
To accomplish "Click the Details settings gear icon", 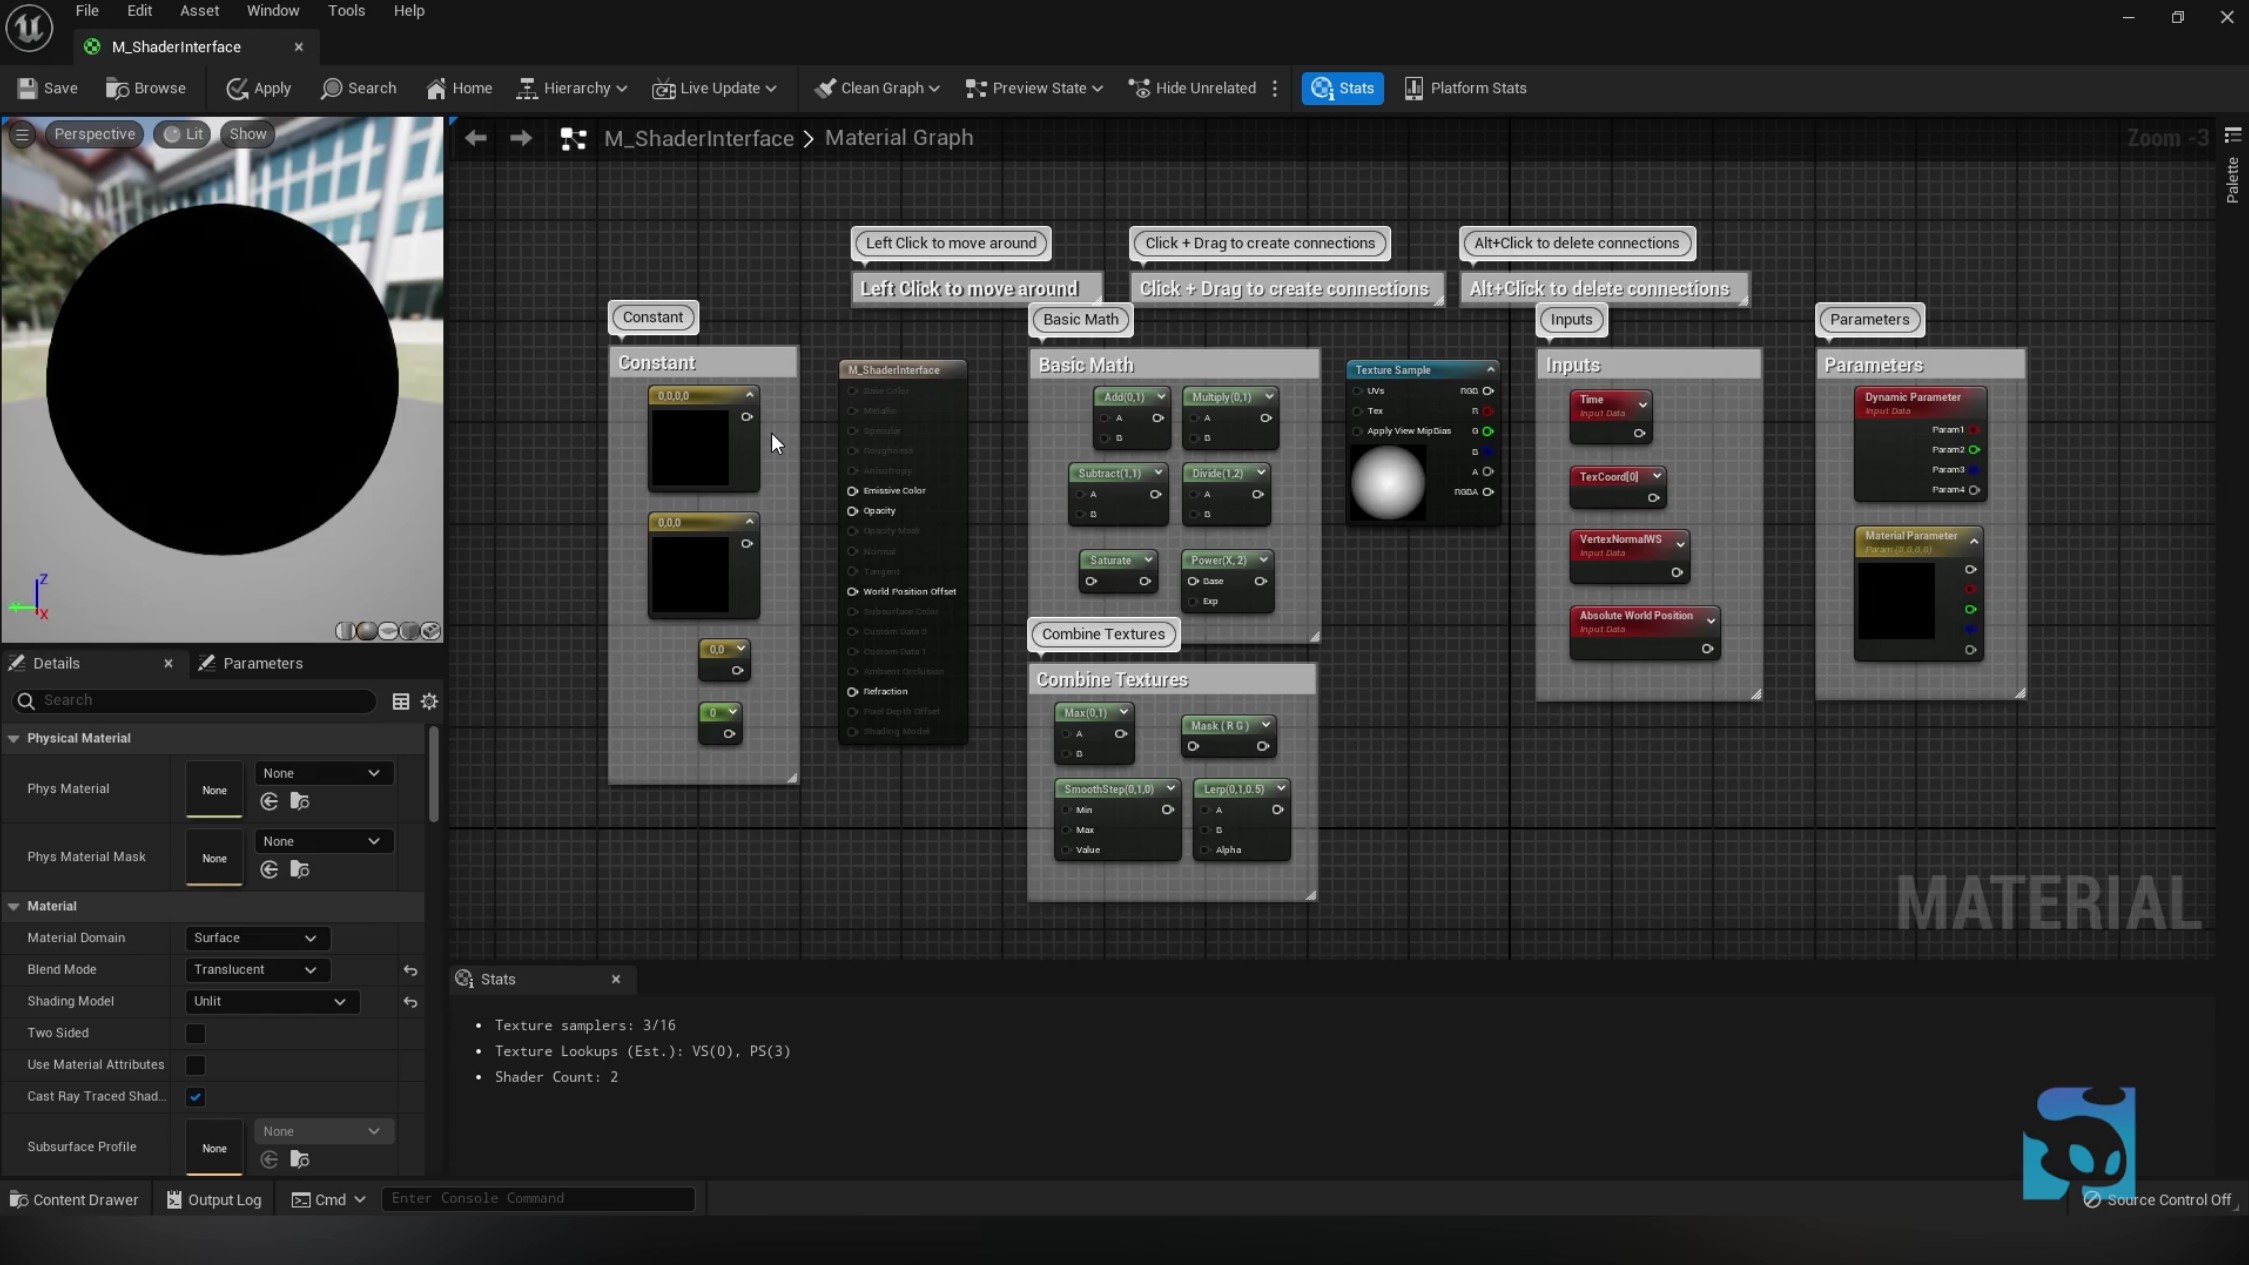I will coord(429,701).
